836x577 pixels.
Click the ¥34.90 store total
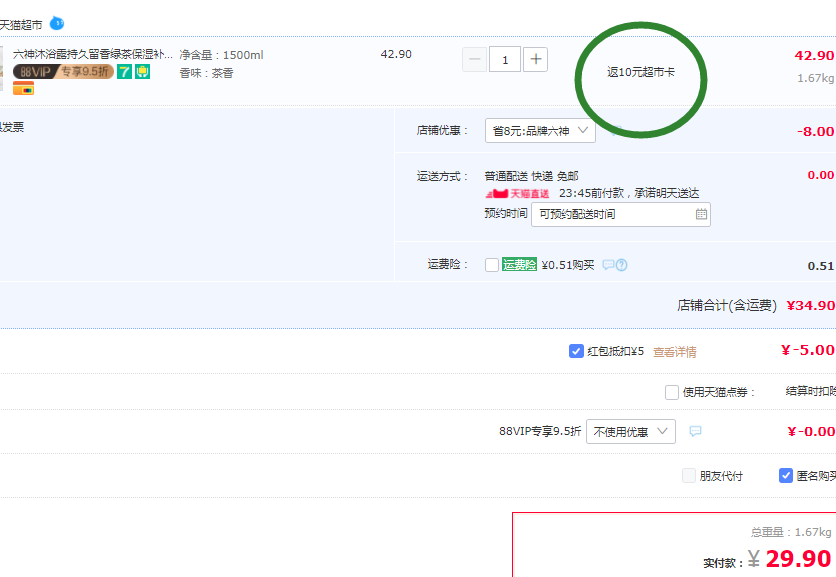point(810,306)
